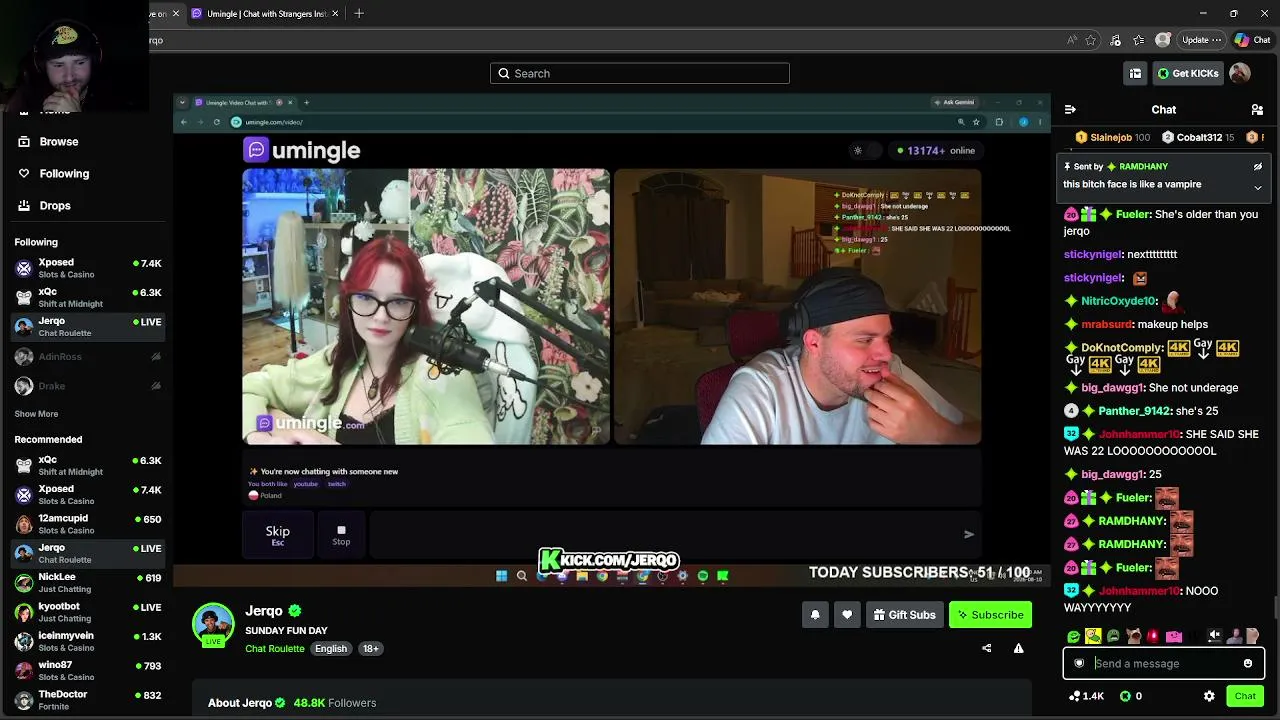
Task: Open Drake in the Following list
Action: coord(88,386)
